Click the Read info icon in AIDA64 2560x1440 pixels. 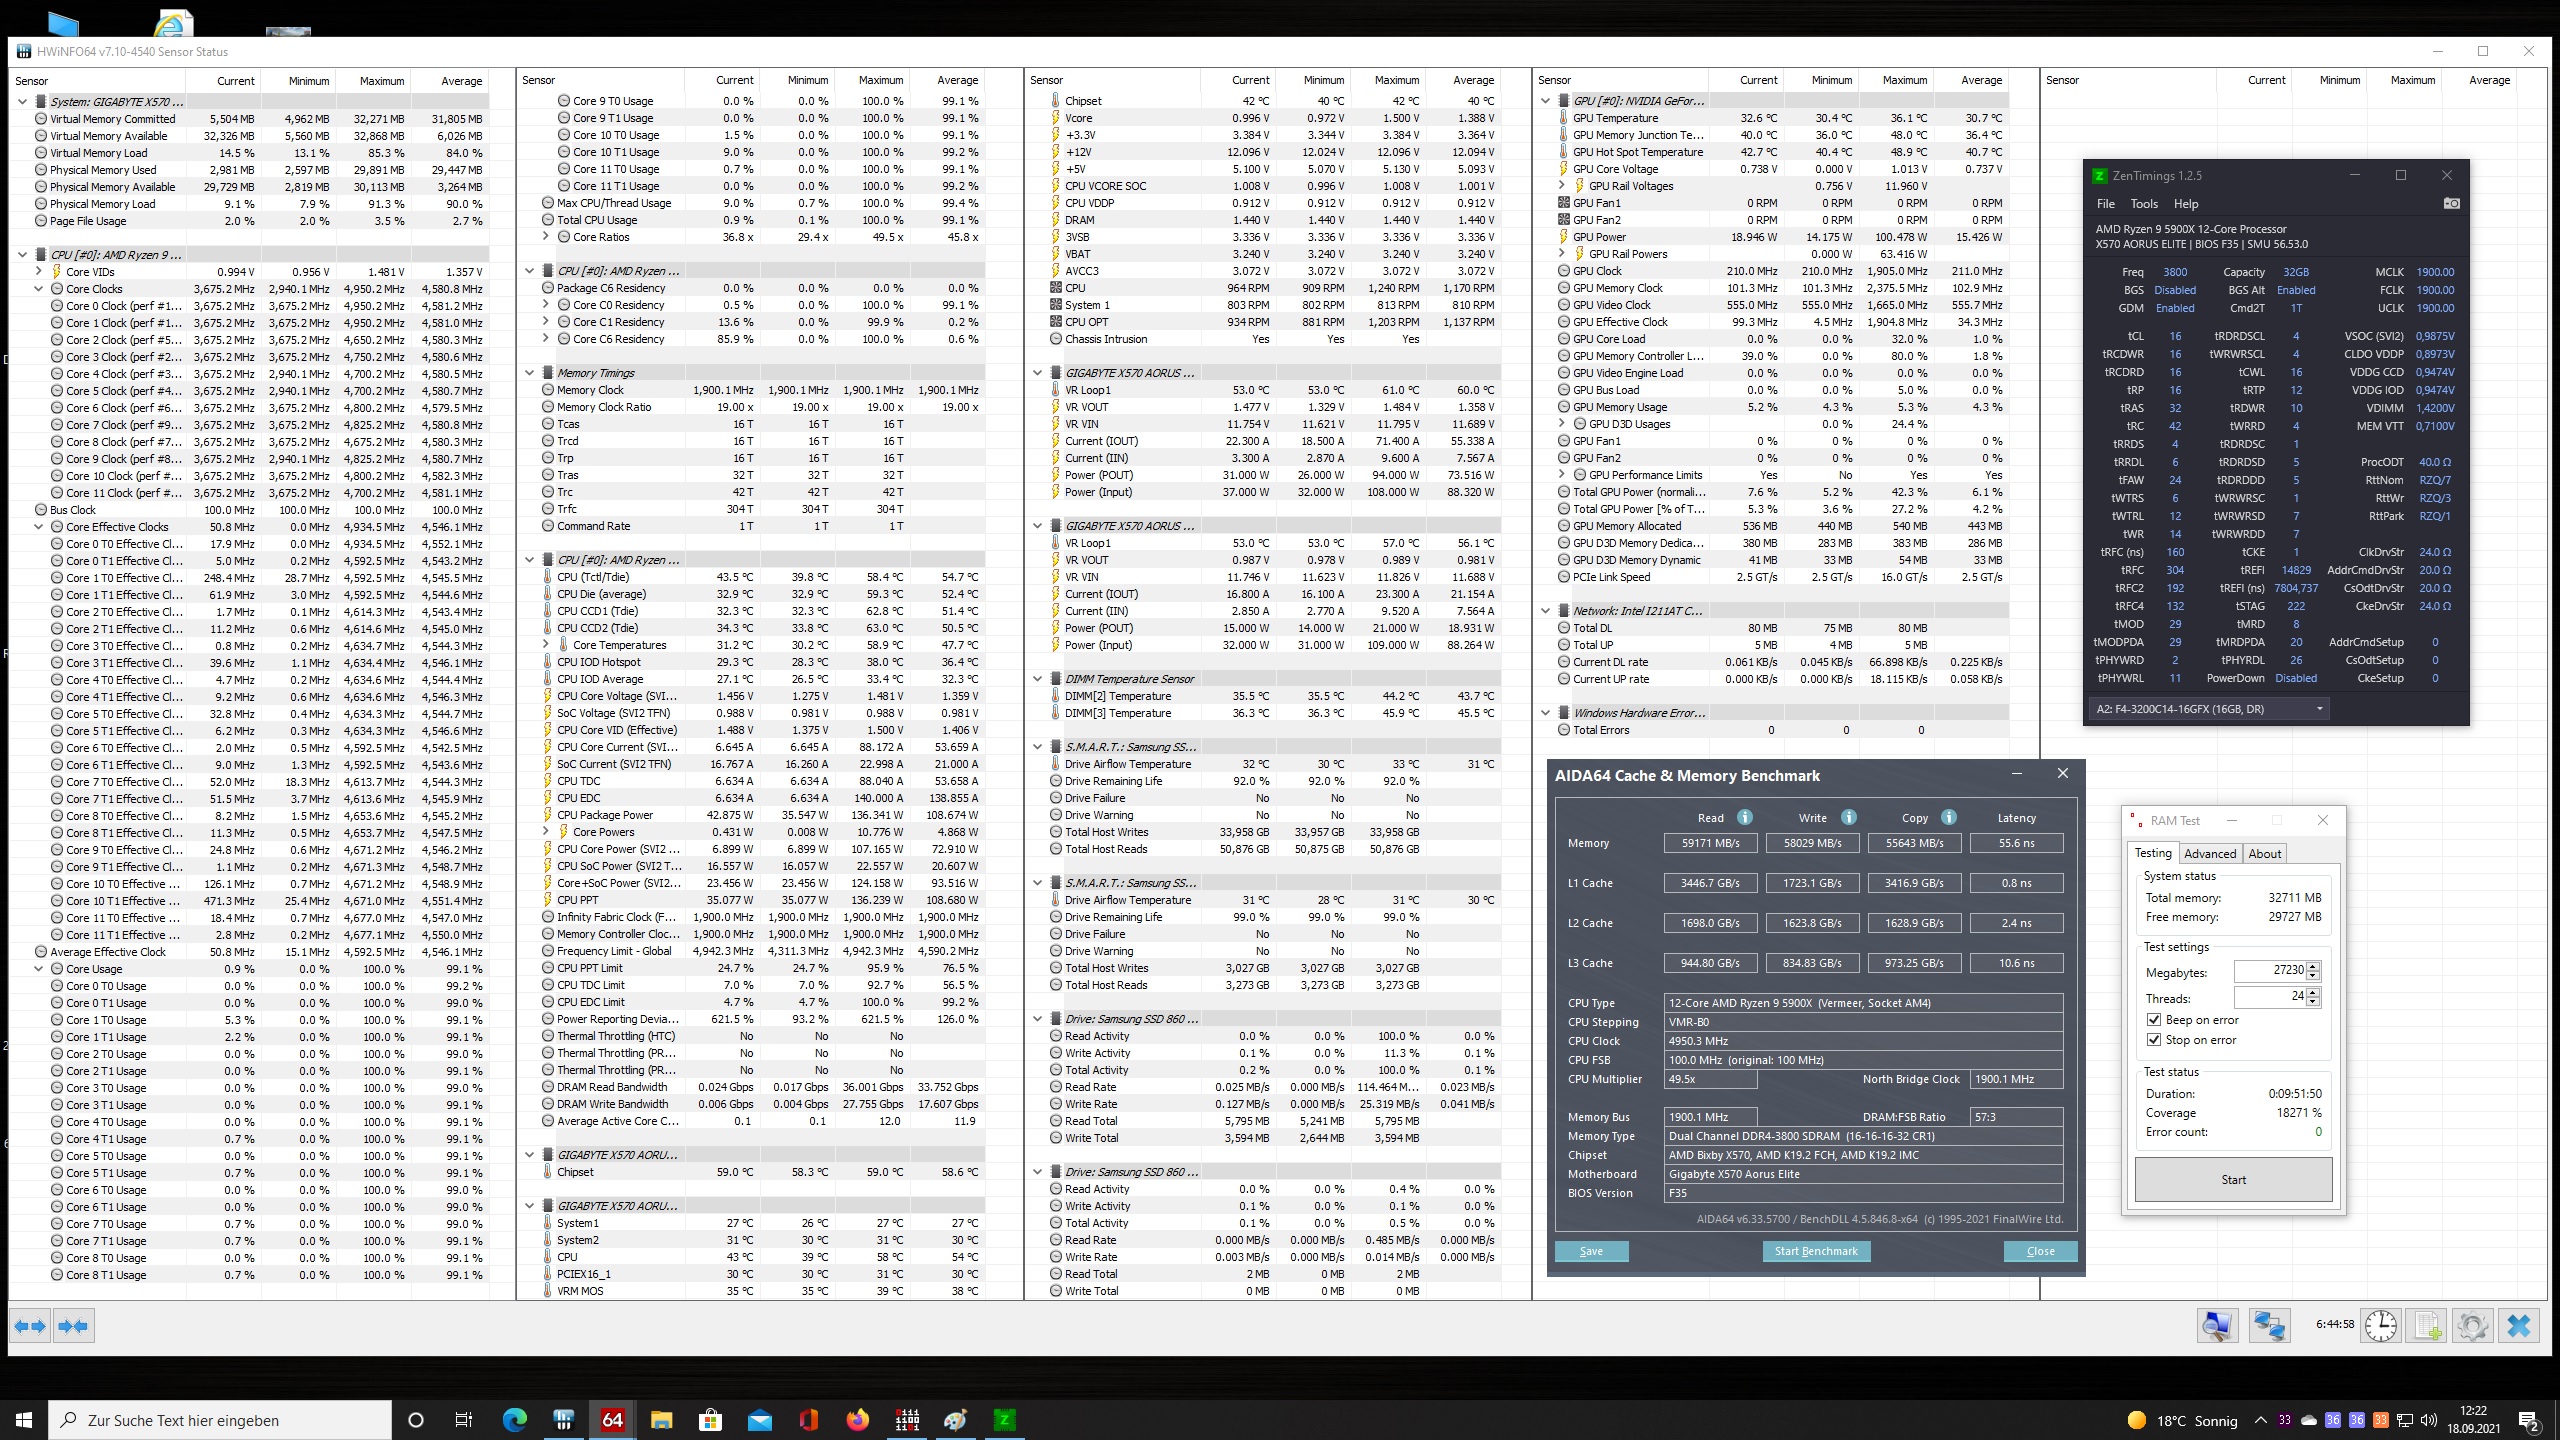tap(1745, 817)
